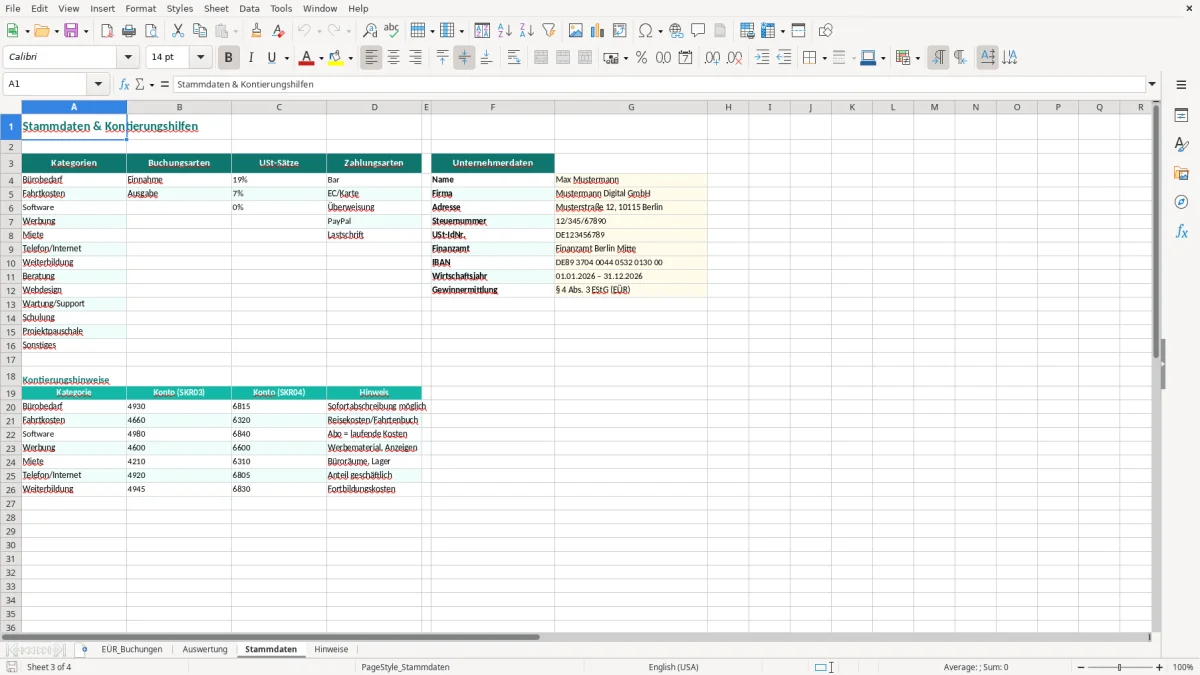Open the Sidebar Gallery icon
Image resolution: width=1200 pixels, height=675 pixels.
pos(1181,174)
